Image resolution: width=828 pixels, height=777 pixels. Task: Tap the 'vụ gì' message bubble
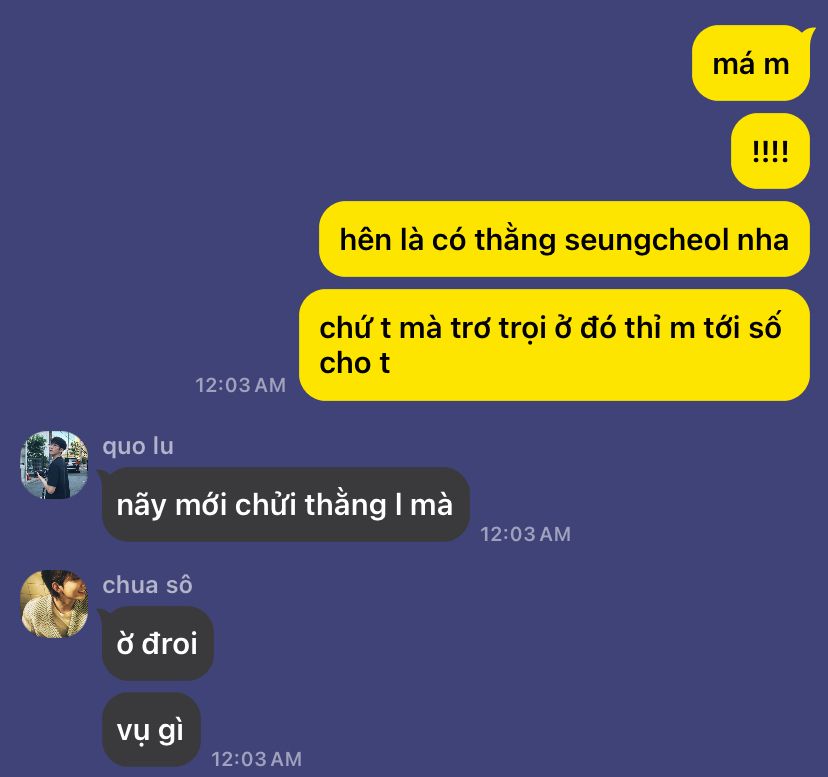(x=151, y=730)
